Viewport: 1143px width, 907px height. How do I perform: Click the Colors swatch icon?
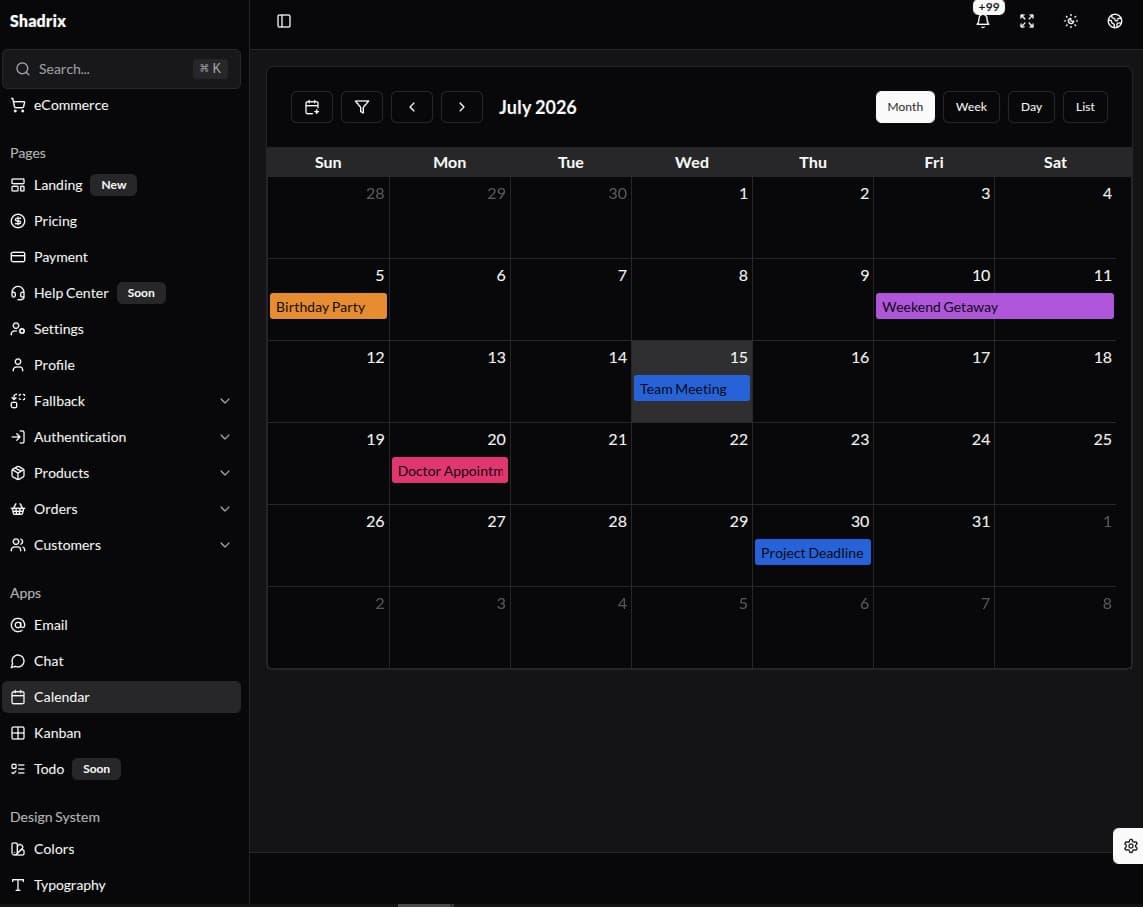(x=18, y=849)
